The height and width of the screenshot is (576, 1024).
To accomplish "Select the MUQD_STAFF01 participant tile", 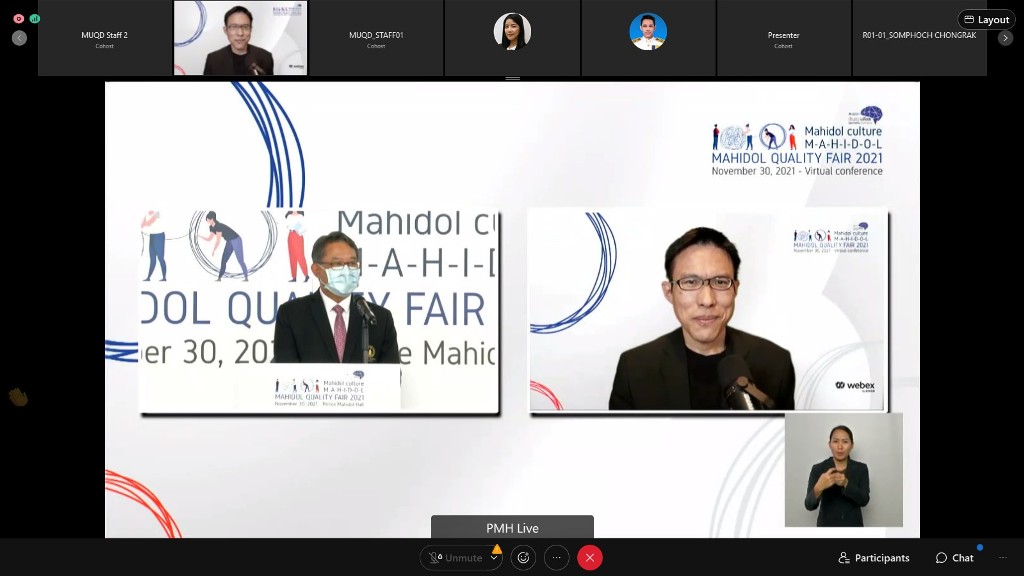I will [376, 38].
